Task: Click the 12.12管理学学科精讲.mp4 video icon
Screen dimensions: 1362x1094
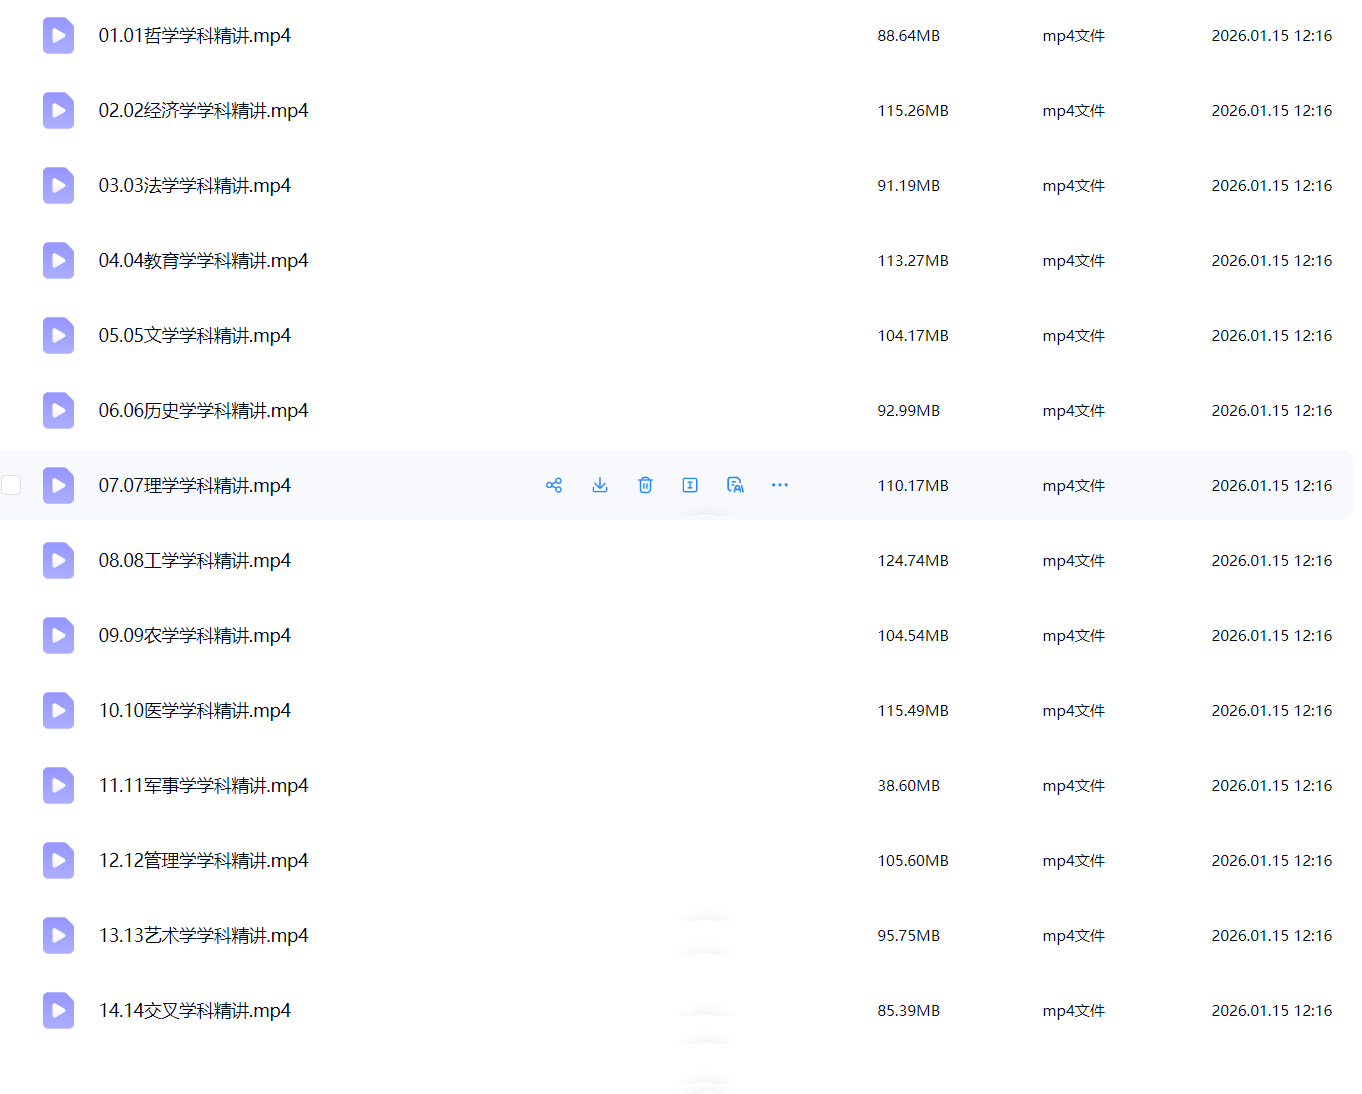Action: coord(58,861)
